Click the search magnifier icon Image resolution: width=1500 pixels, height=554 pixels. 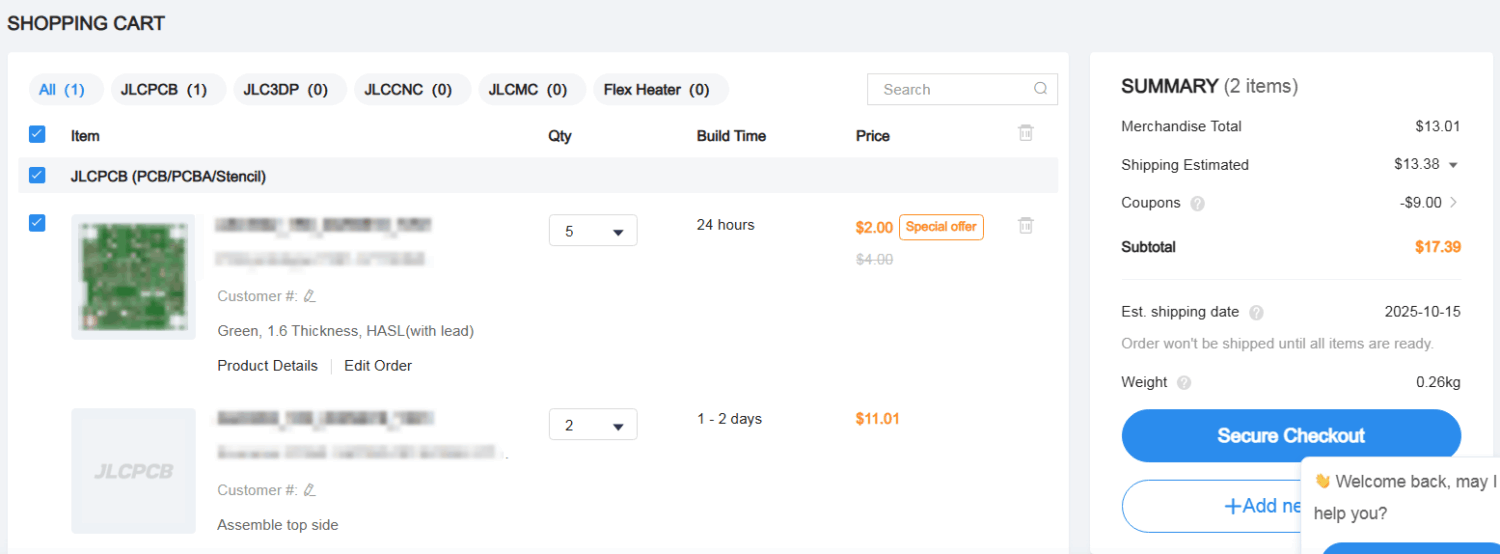(1040, 89)
